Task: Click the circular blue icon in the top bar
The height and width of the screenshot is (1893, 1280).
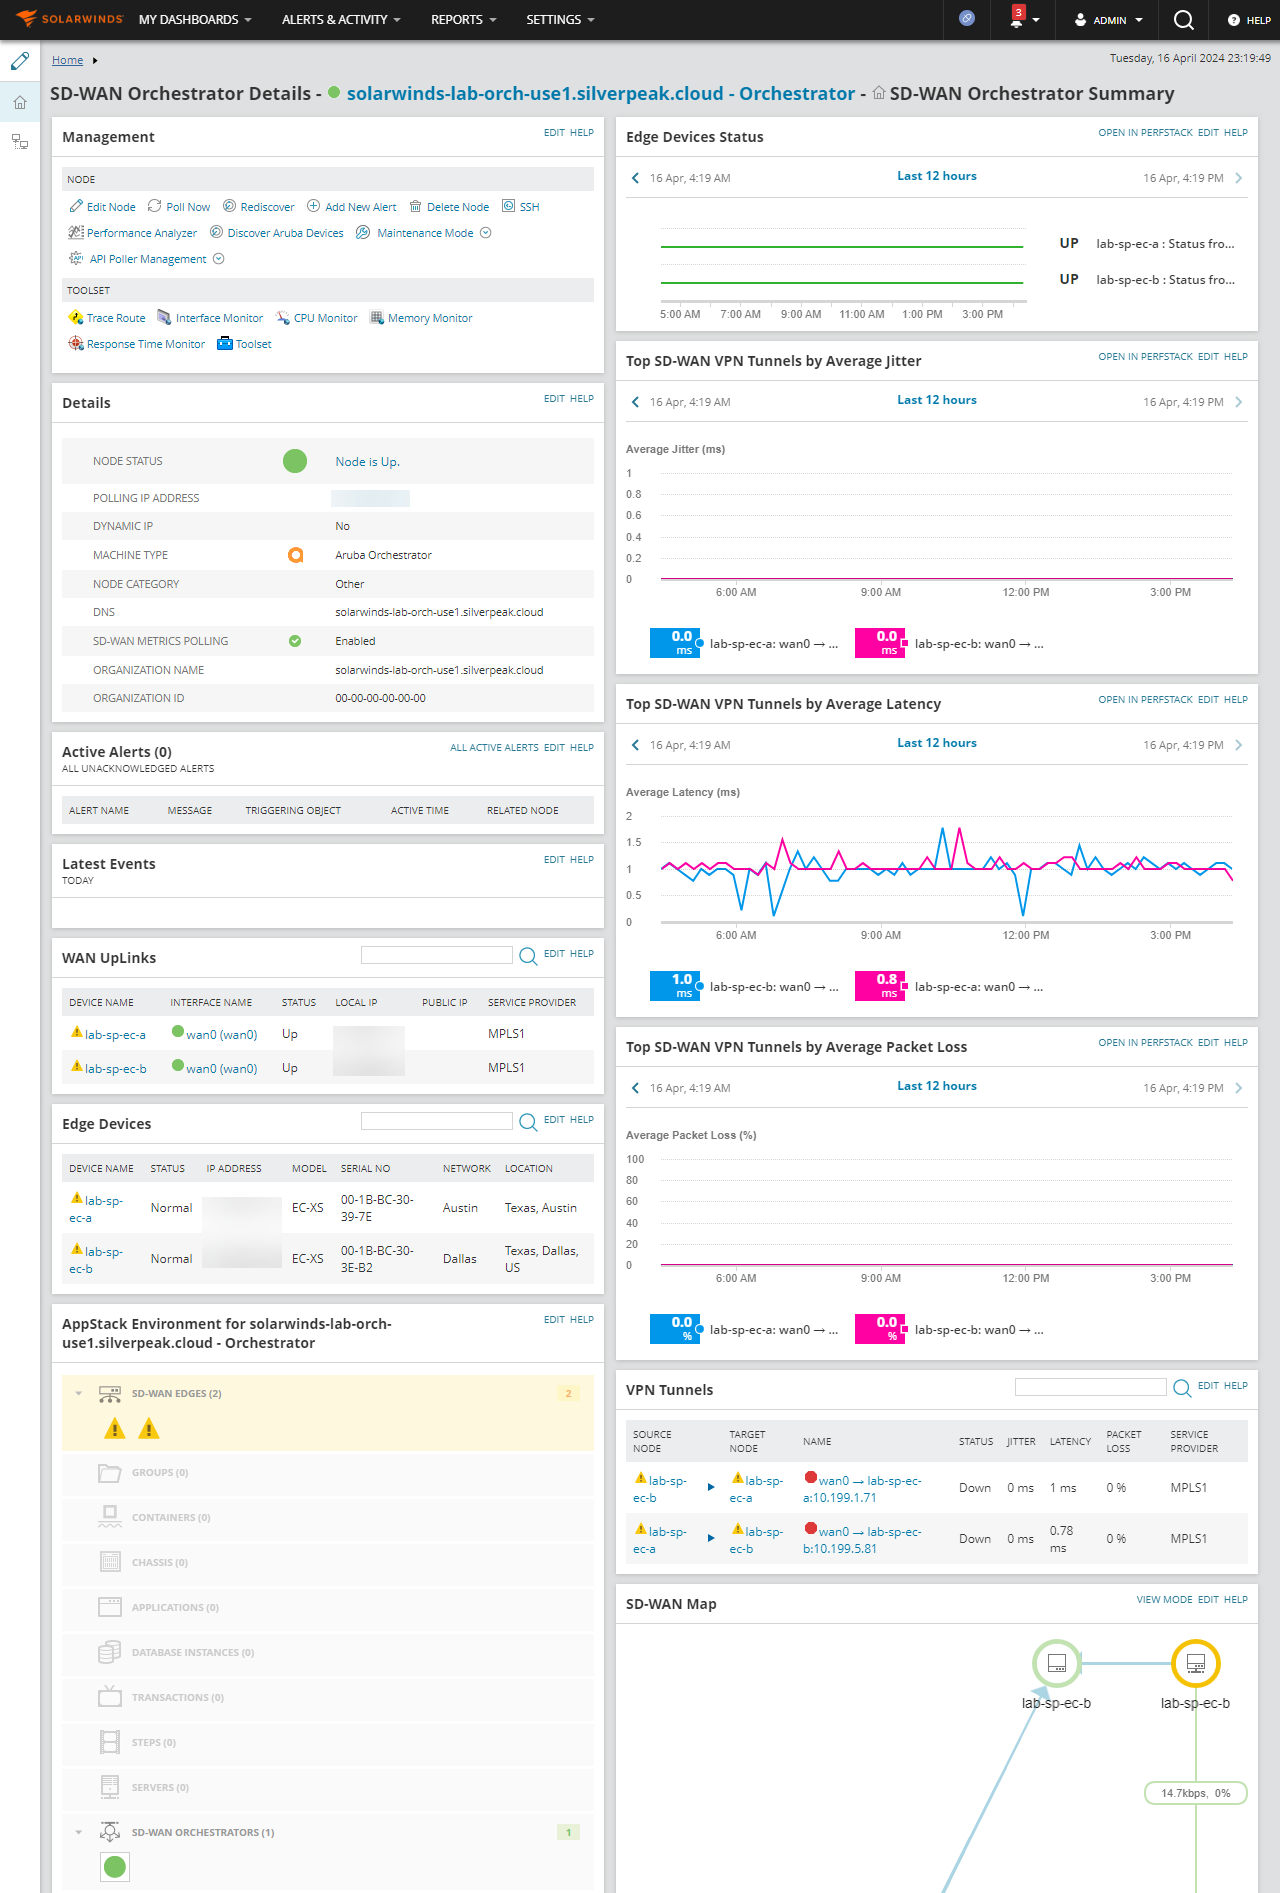Action: click(x=967, y=18)
